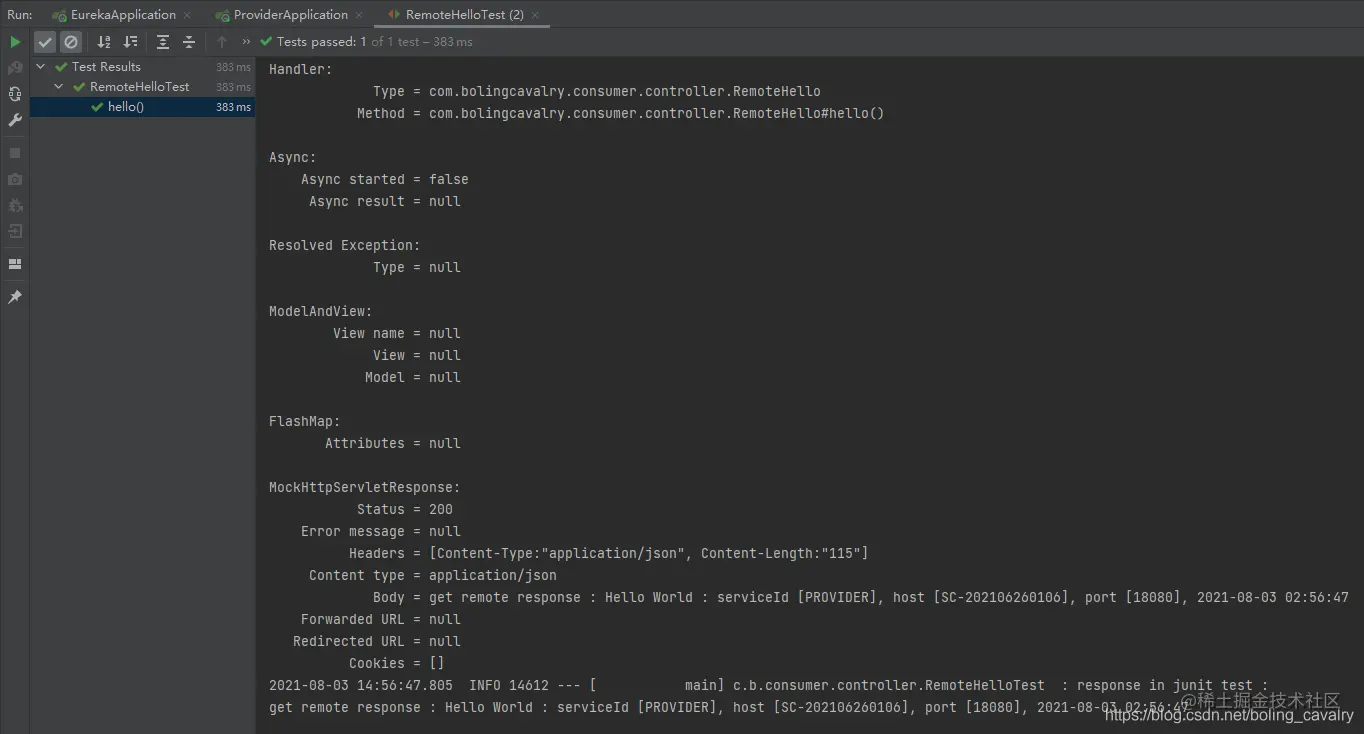Click 'Attributes = null' line
Image resolution: width=1364 pixels, height=734 pixels.
tap(393, 443)
